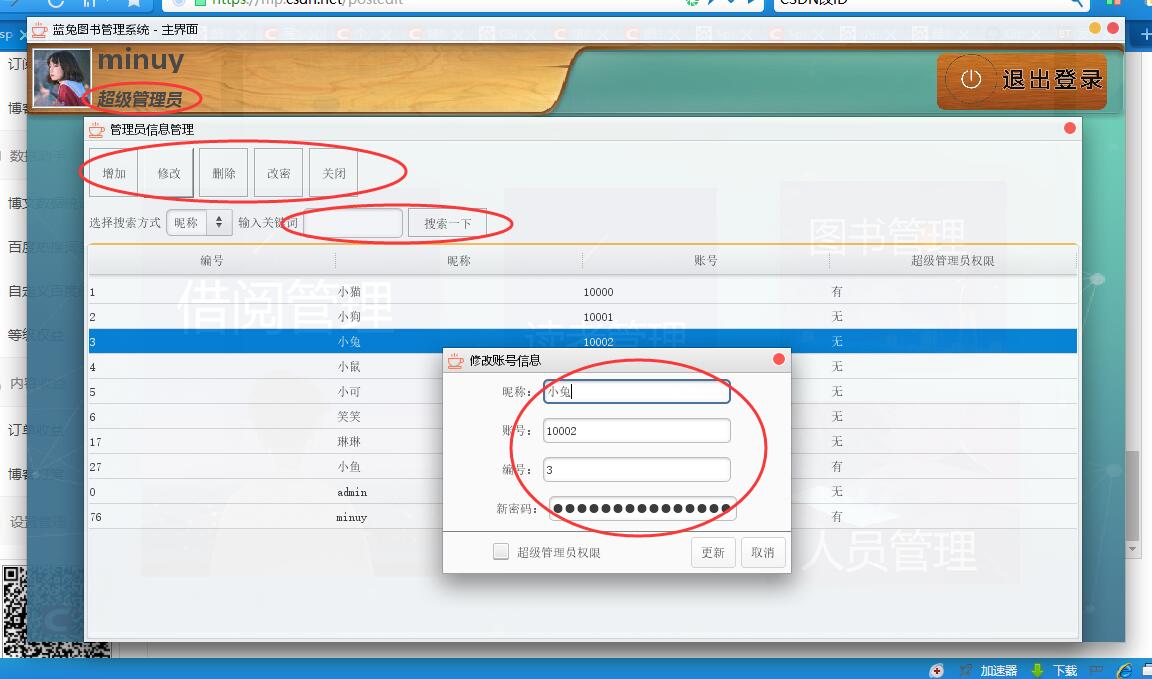Viewport: 1152px width, 679px height.
Task: Click the 昵称 column header
Action: 458,260
